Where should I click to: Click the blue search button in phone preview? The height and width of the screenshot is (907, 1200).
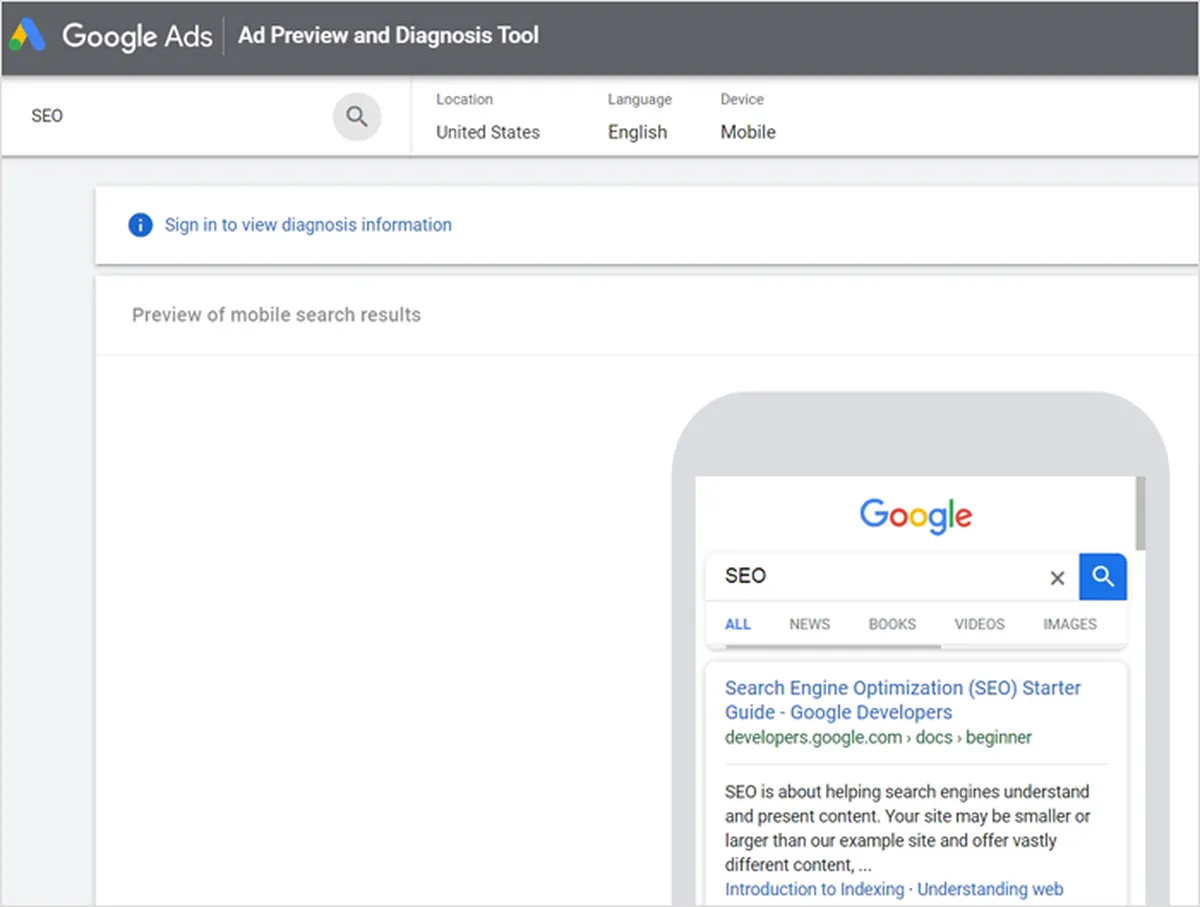click(1103, 576)
